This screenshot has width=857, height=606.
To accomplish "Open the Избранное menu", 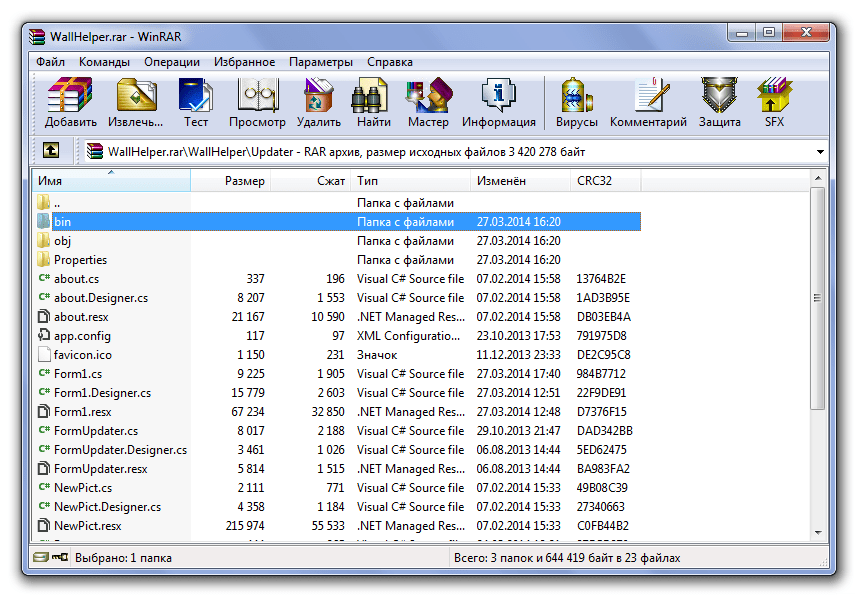I will point(244,62).
